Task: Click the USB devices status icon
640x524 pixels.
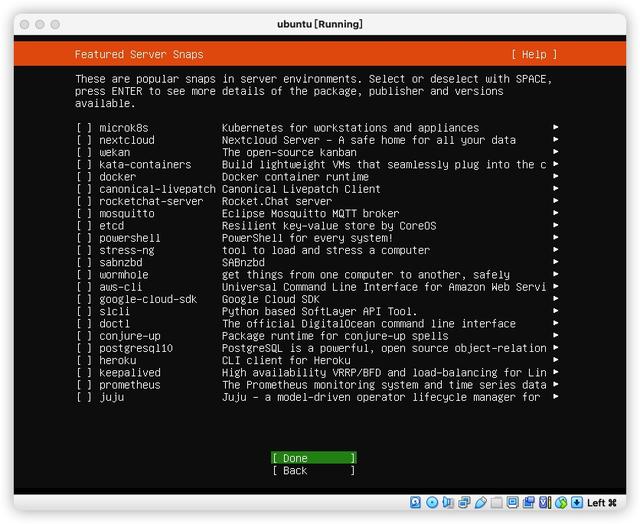Action: pos(480,502)
